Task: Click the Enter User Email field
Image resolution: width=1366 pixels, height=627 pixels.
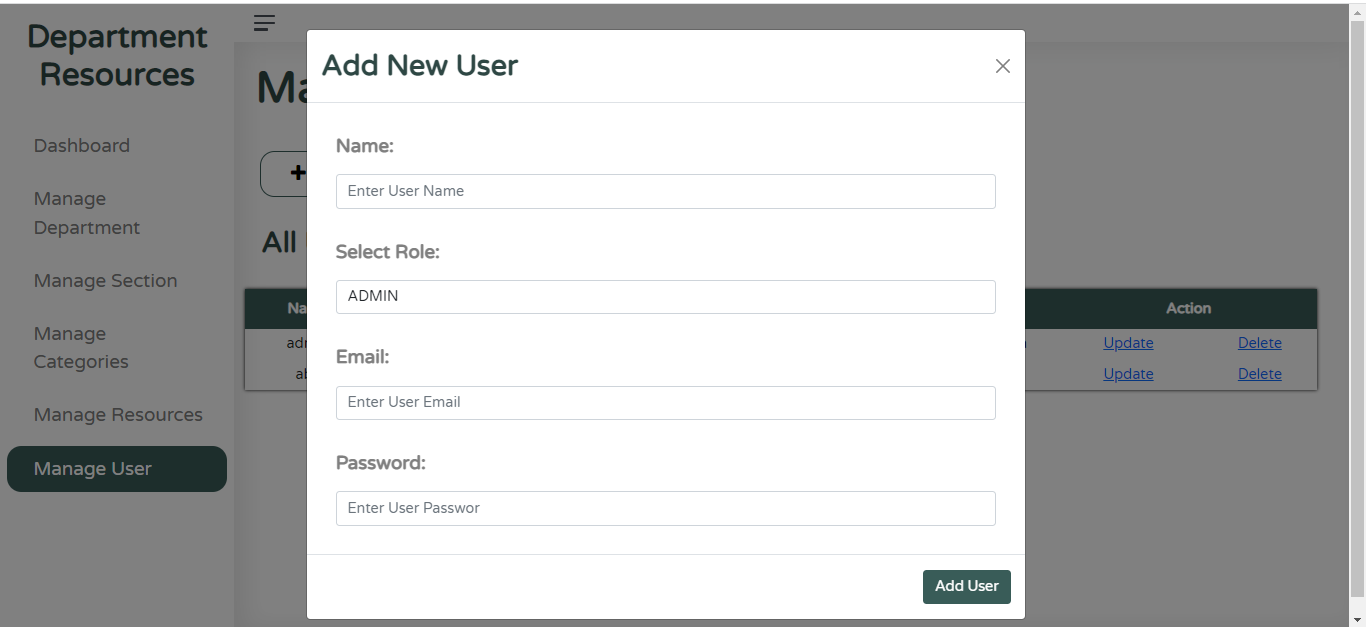Action: [x=665, y=402]
